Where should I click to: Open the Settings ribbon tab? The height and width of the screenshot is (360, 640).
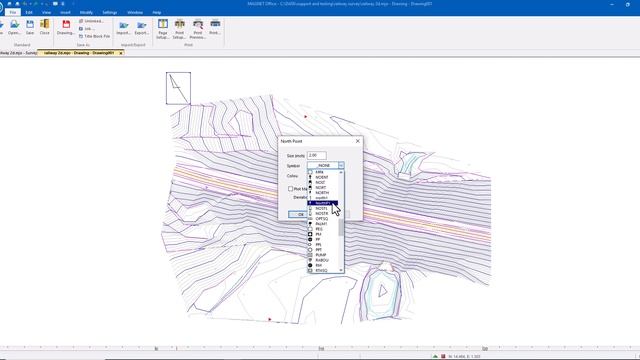click(109, 12)
